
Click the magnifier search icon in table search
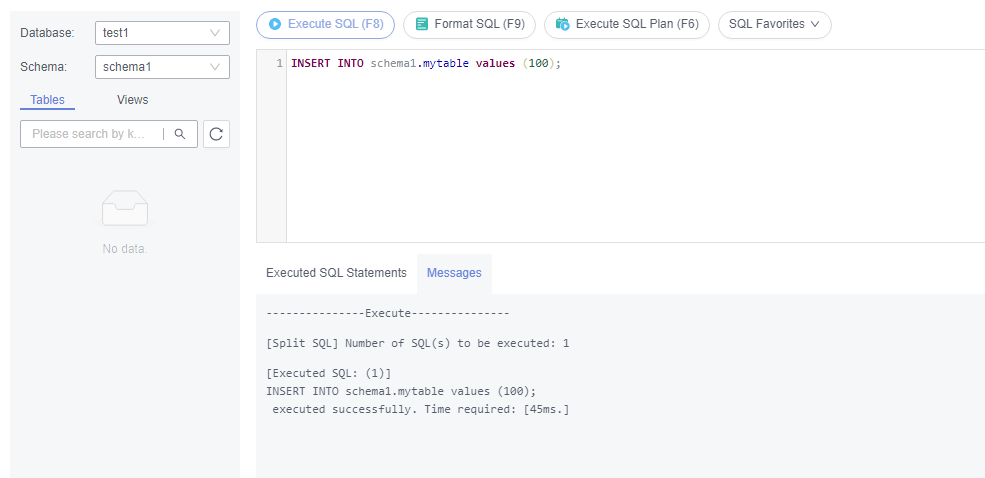(180, 134)
